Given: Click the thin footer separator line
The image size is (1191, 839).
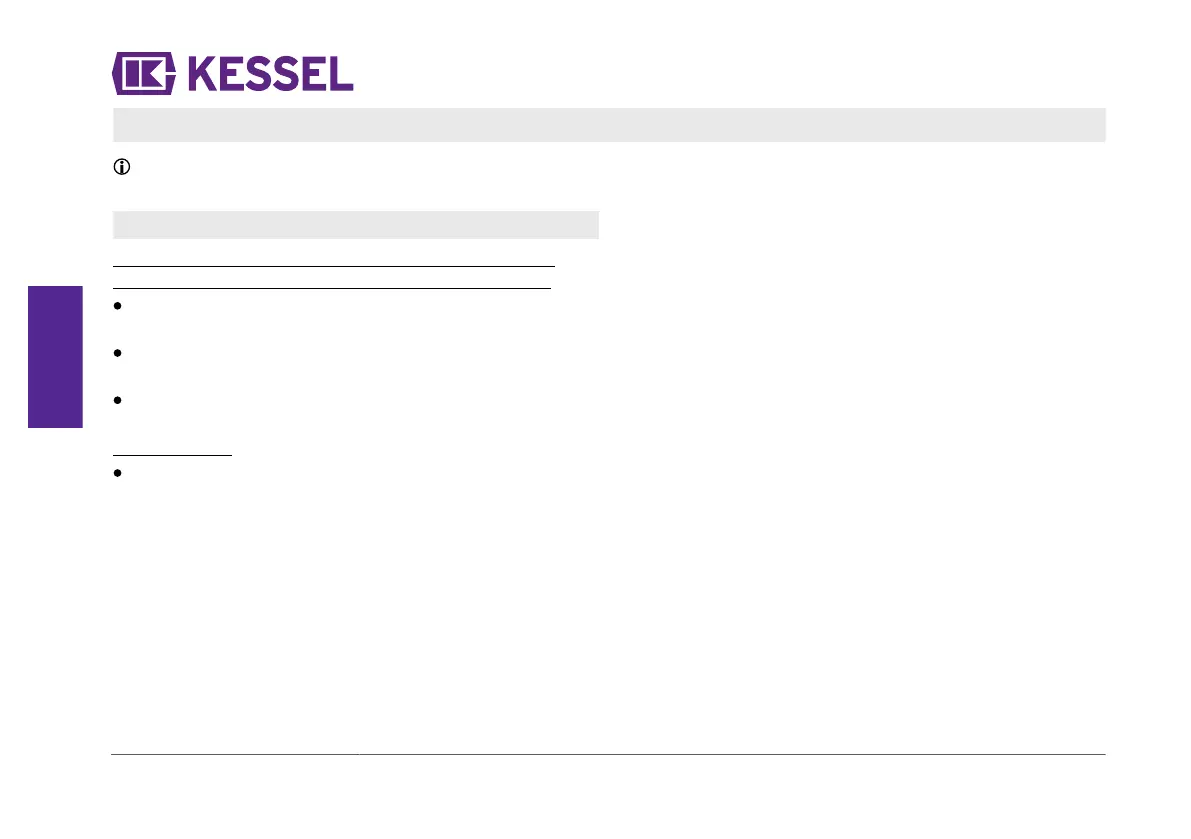Looking at the screenshot, I should (x=608, y=755).
